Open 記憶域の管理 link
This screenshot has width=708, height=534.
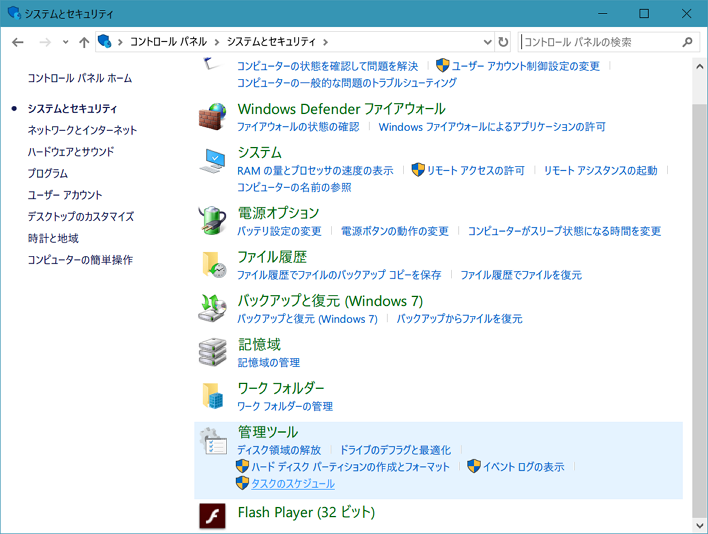[269, 362]
